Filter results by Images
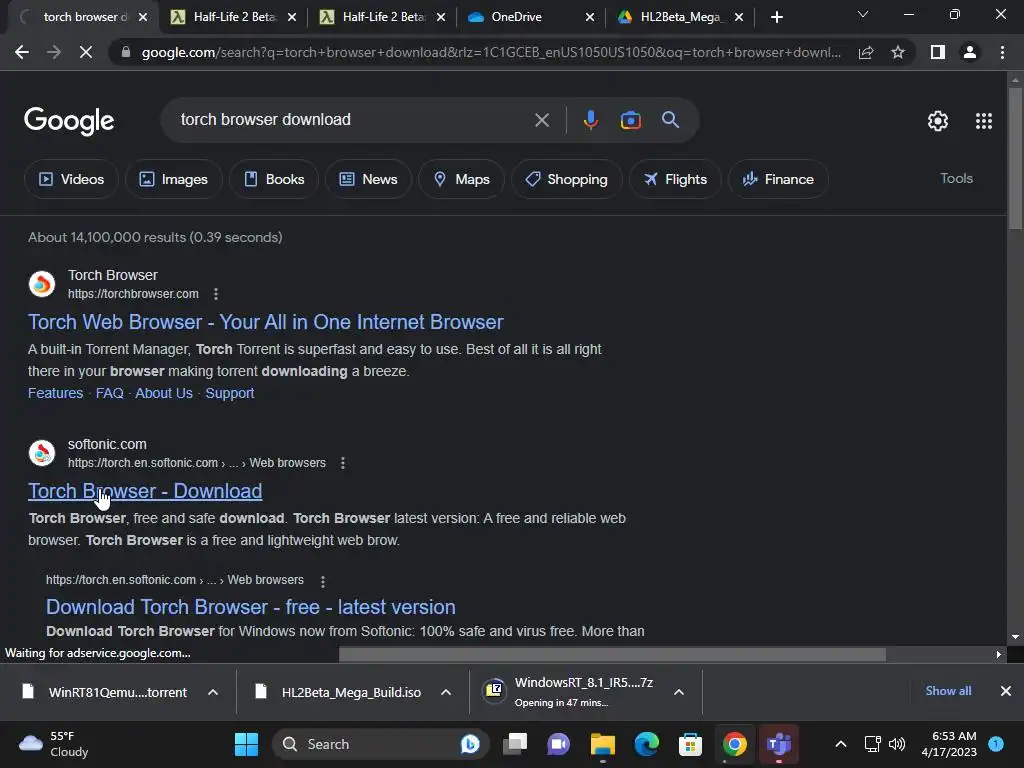 coord(174,179)
